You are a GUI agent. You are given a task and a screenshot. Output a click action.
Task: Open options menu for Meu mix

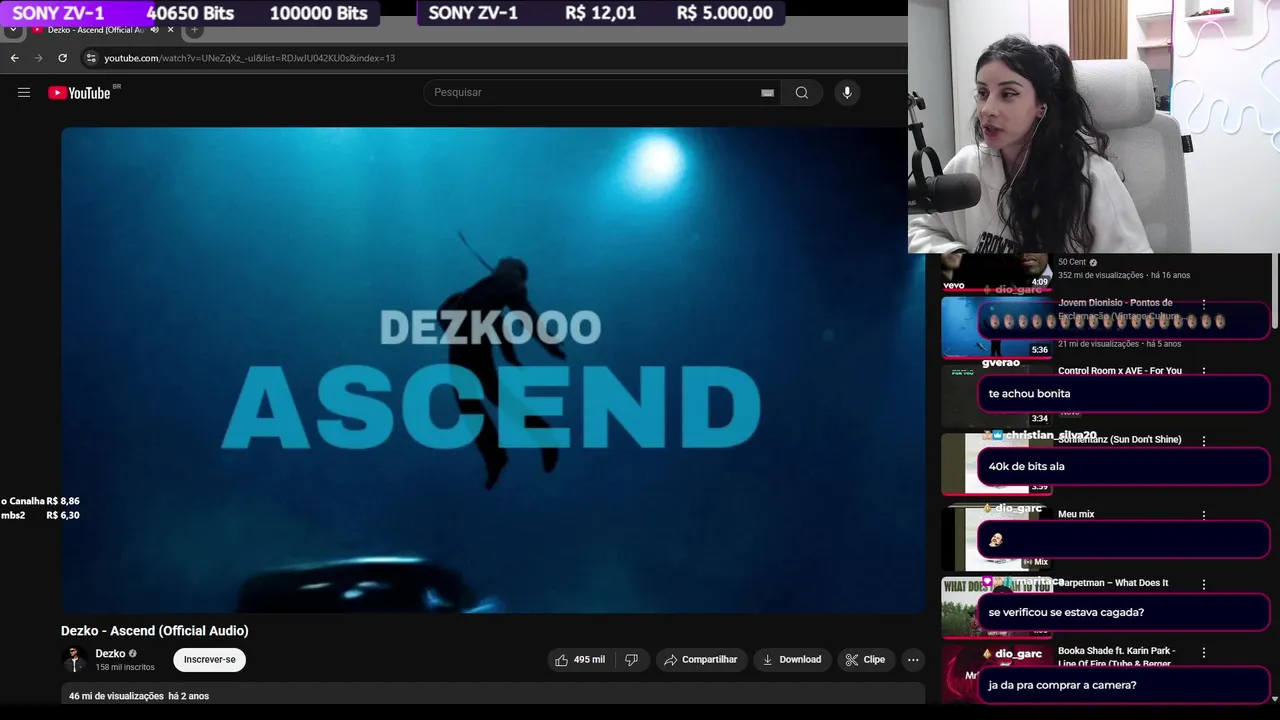coord(1204,515)
